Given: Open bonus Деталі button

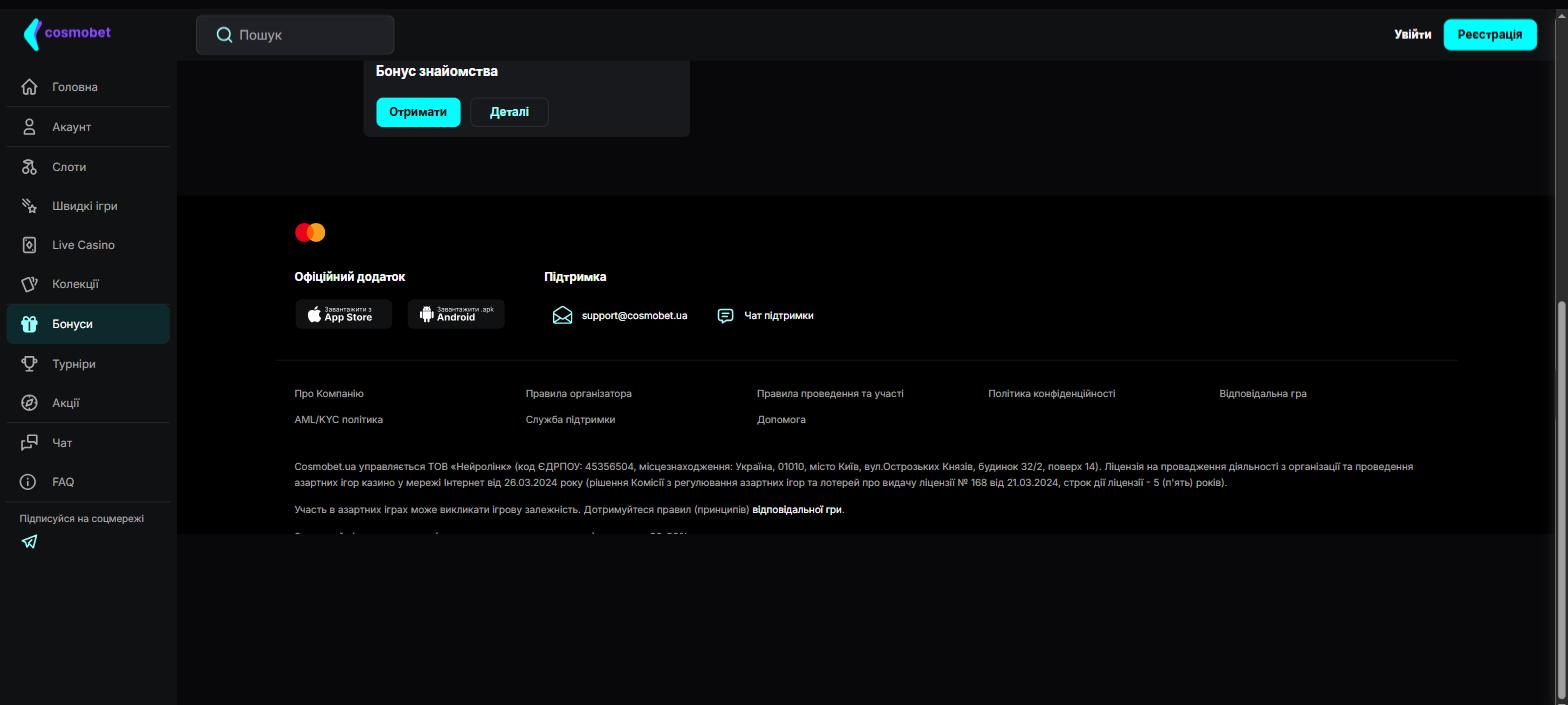Looking at the screenshot, I should click(509, 112).
